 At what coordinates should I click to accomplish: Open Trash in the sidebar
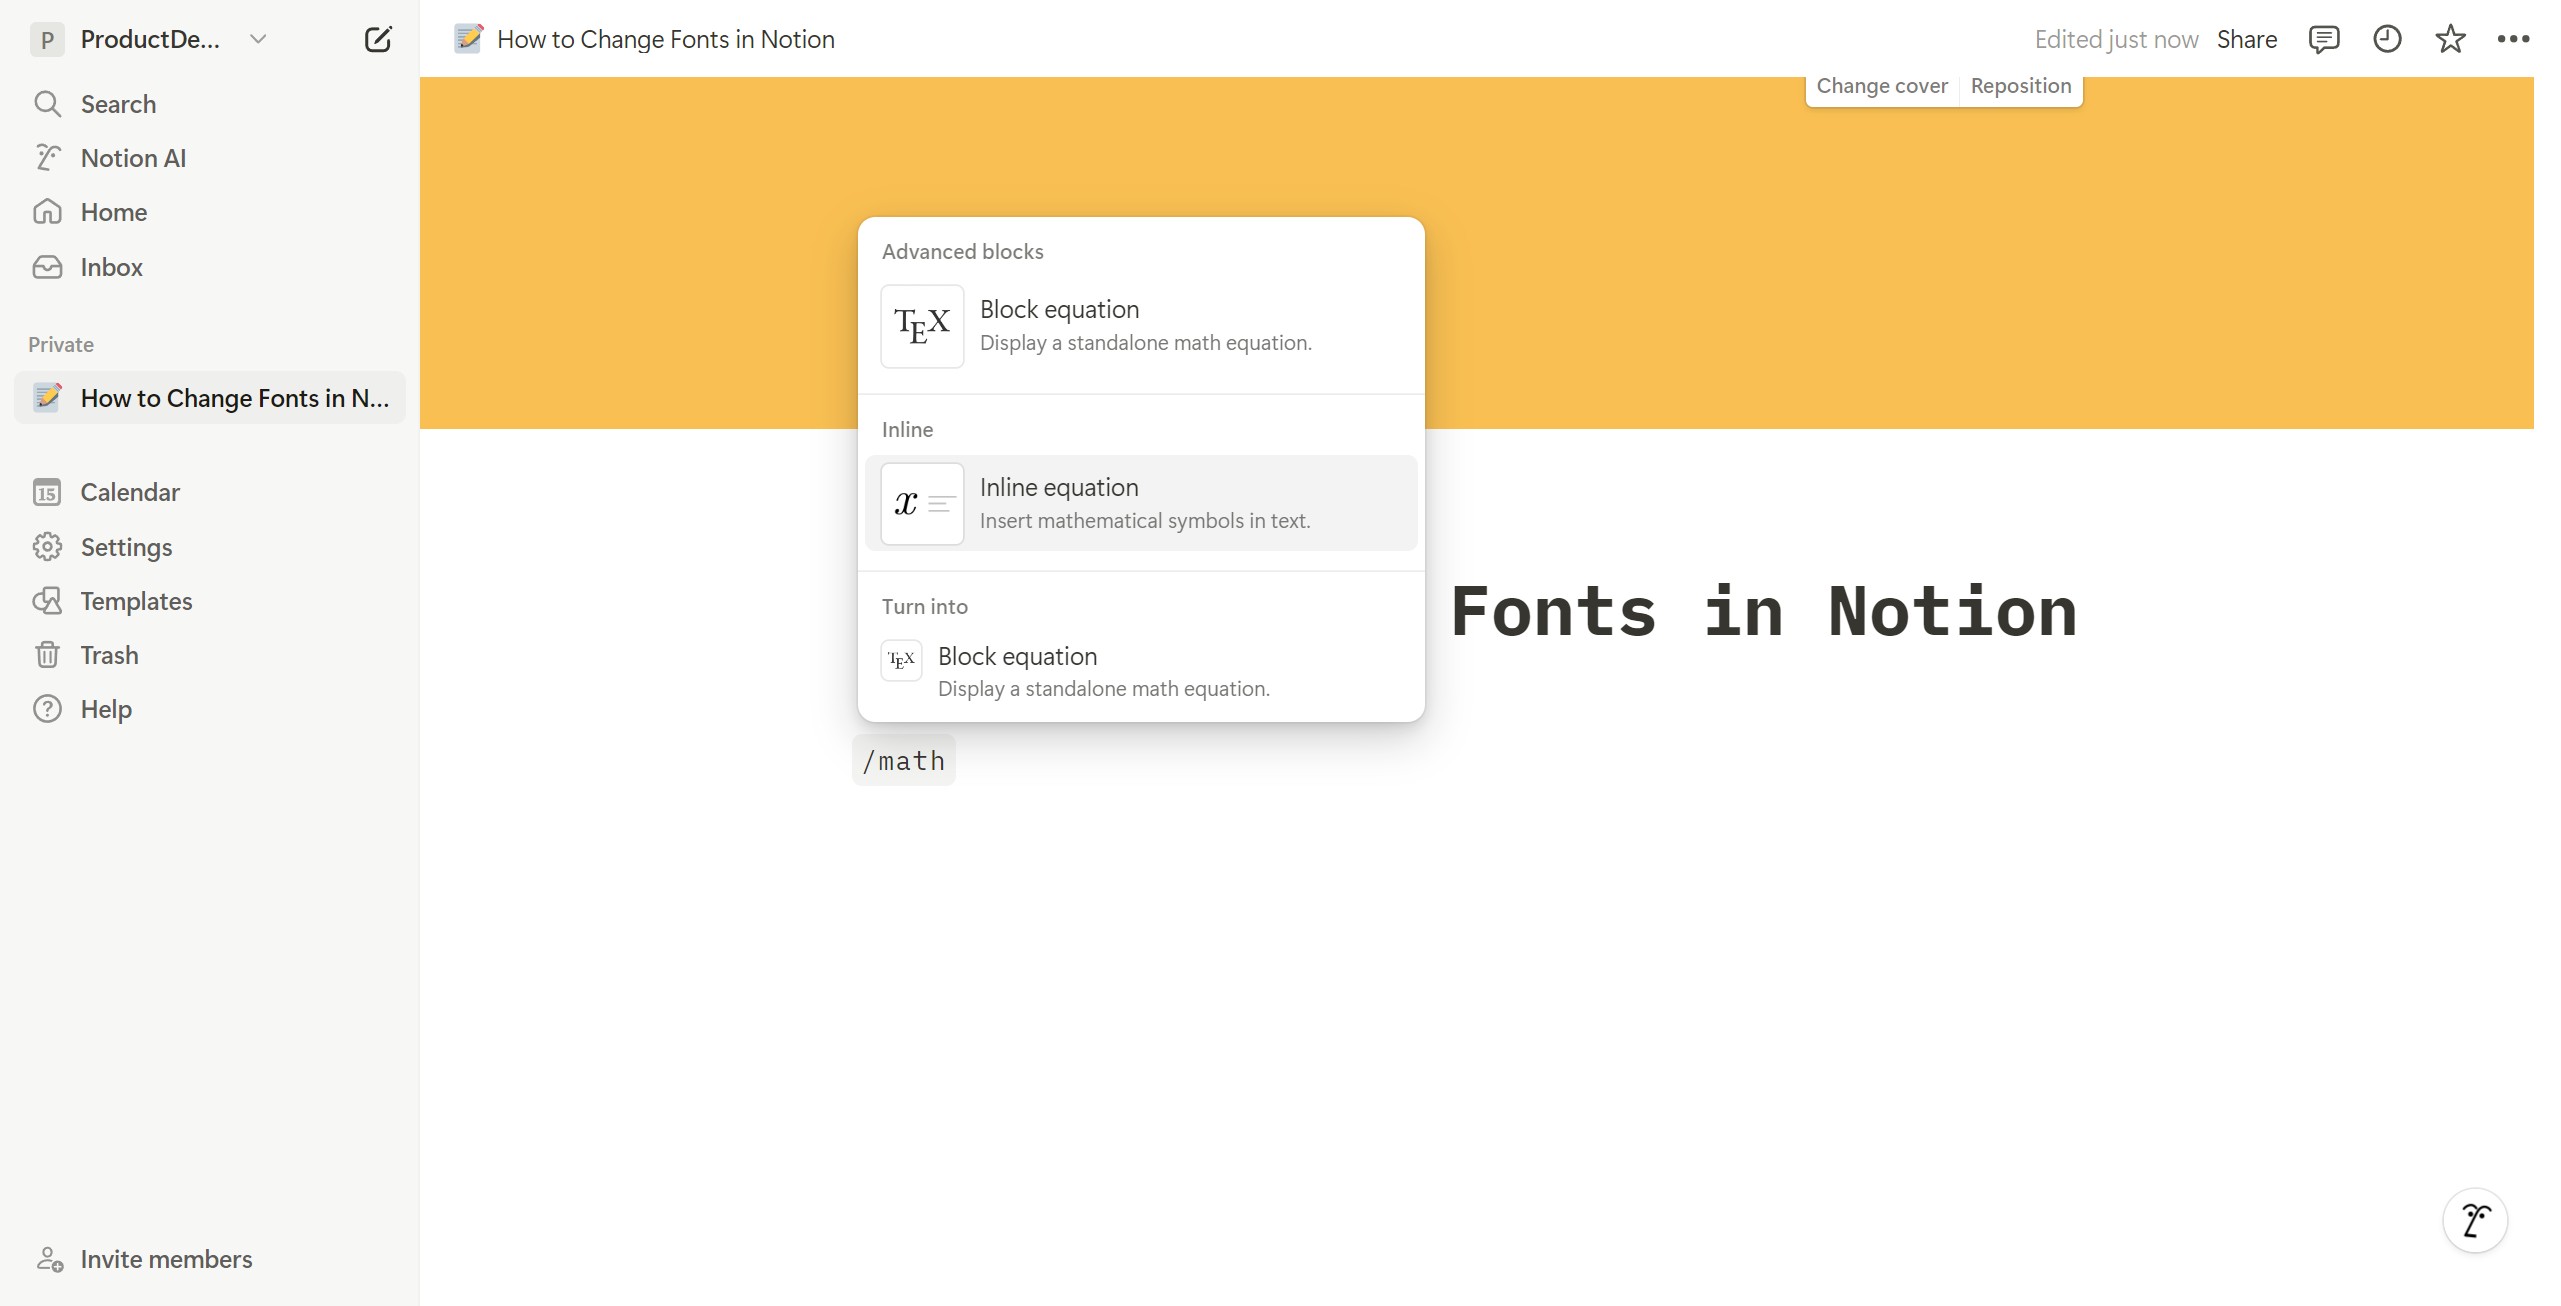(x=210, y=655)
